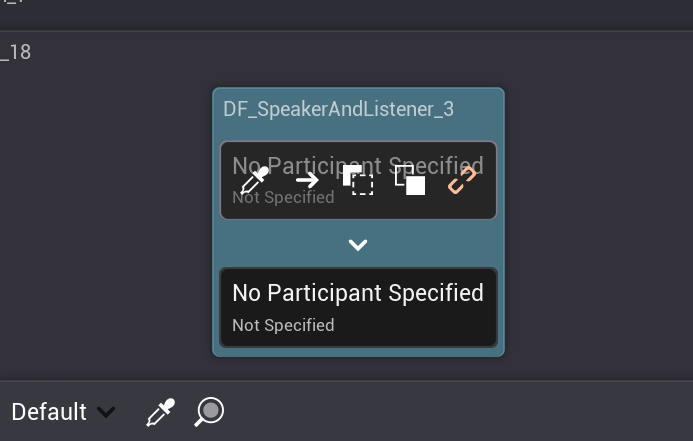This screenshot has width=693, height=441.
Task: Click the overlapping squares copy icon
Action: click(410, 181)
